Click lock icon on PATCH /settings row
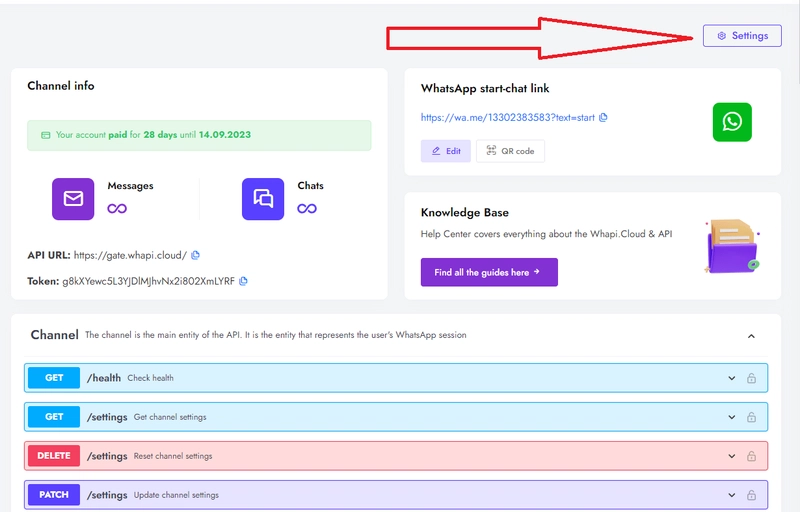The height and width of the screenshot is (512, 800). point(752,495)
